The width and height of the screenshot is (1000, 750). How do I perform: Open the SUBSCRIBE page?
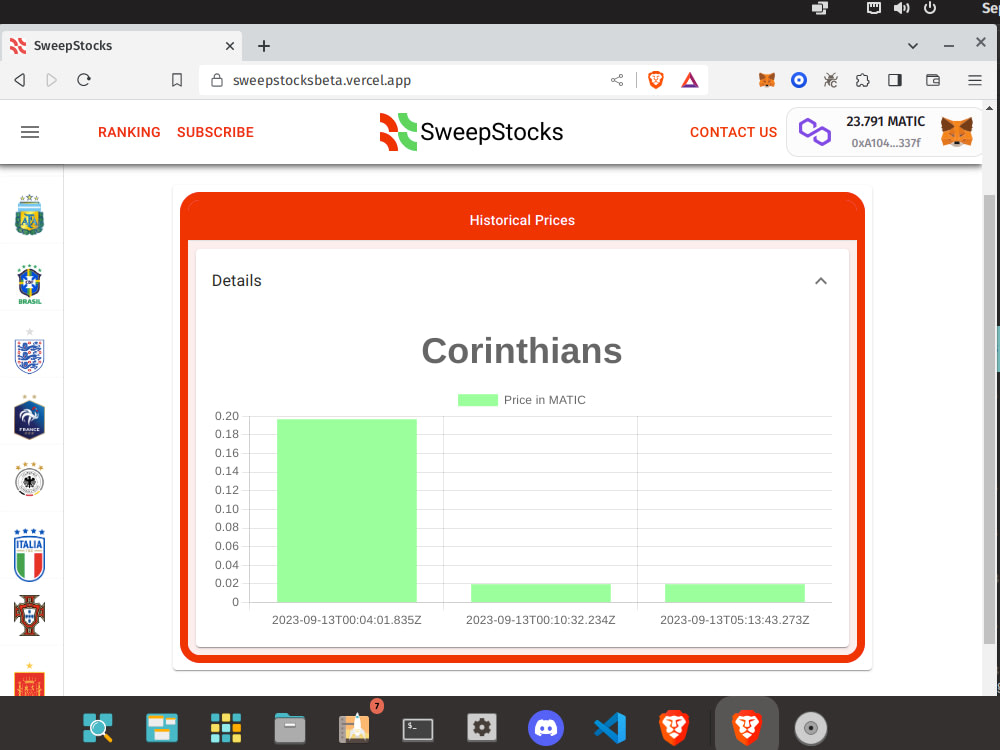pyautogui.click(x=215, y=132)
